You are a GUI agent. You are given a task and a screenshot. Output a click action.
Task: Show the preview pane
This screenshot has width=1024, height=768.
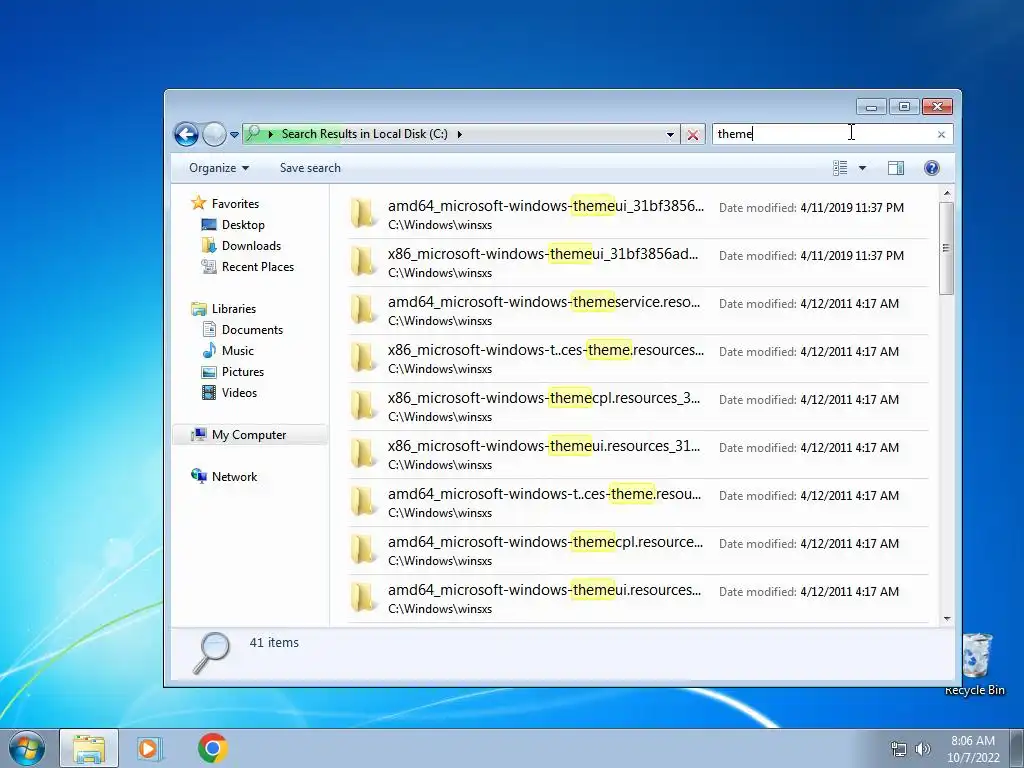[x=896, y=168]
